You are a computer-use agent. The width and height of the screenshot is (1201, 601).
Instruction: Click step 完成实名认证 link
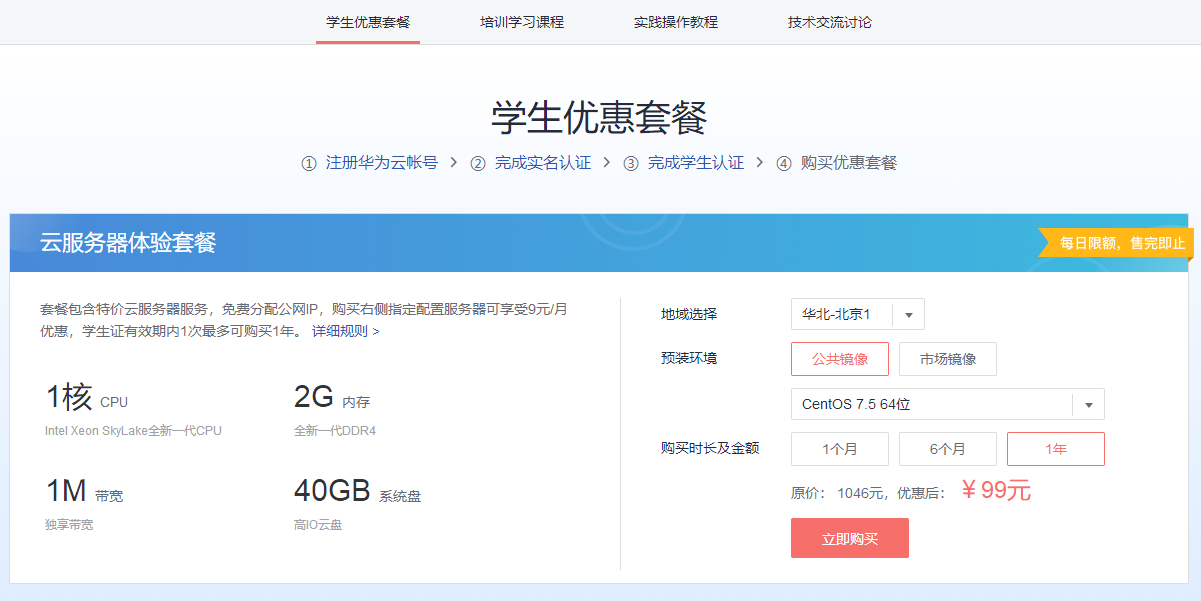(543, 162)
